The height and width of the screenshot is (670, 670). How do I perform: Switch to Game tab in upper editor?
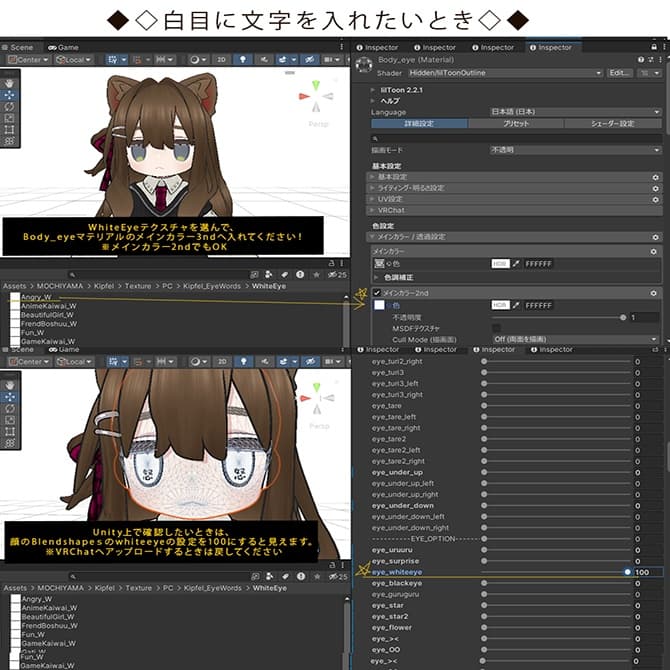point(63,47)
